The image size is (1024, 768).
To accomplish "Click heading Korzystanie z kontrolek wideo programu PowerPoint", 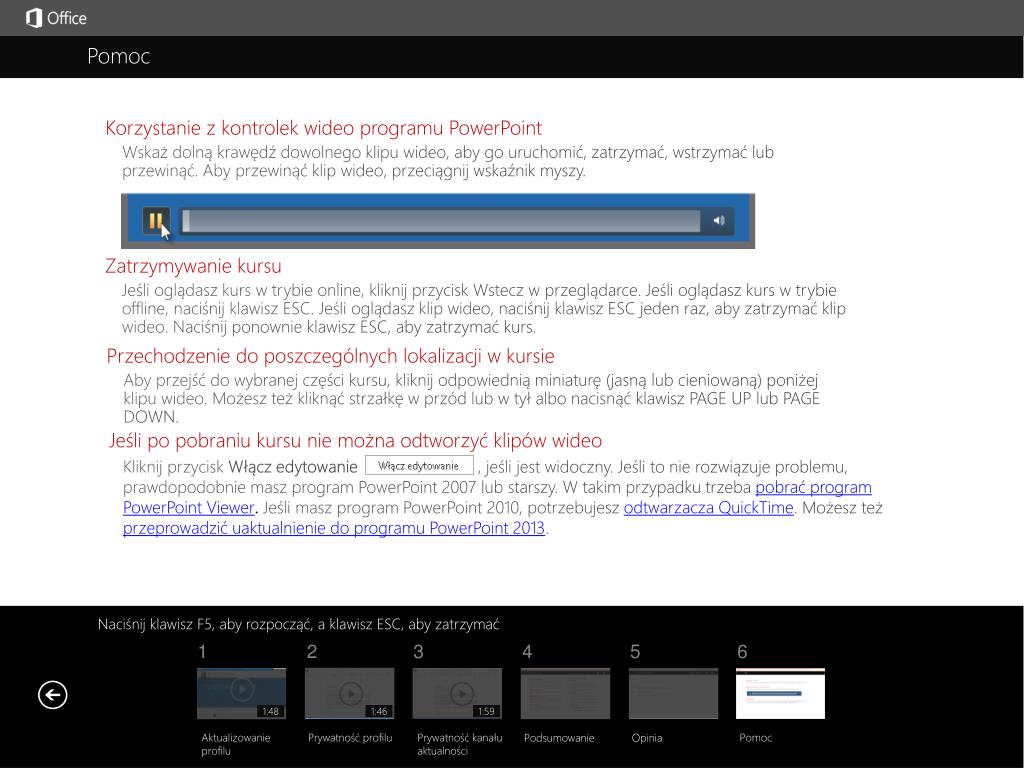I will [324, 128].
